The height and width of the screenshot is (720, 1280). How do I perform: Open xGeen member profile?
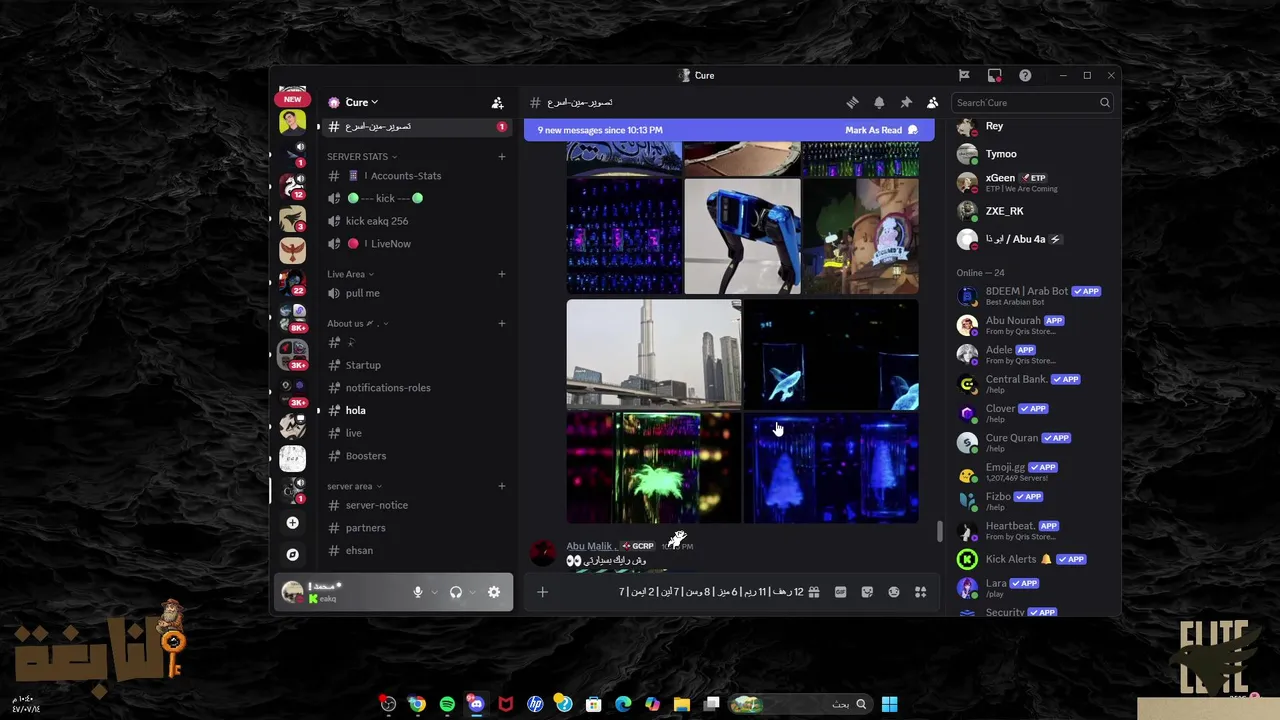(1034, 182)
